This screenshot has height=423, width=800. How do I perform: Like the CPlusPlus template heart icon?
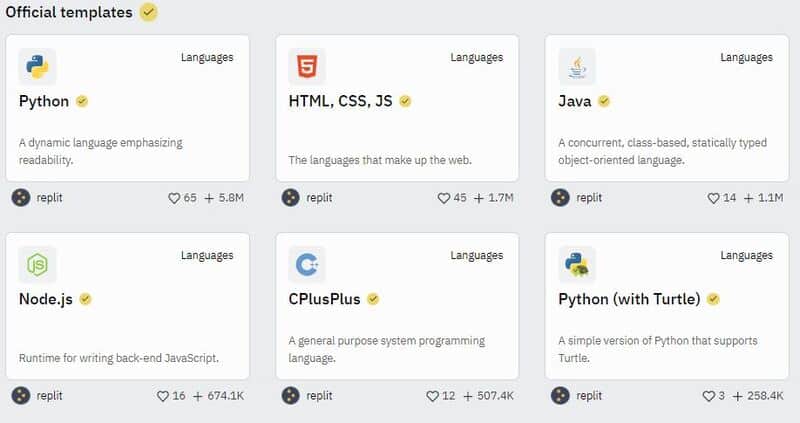click(433, 396)
